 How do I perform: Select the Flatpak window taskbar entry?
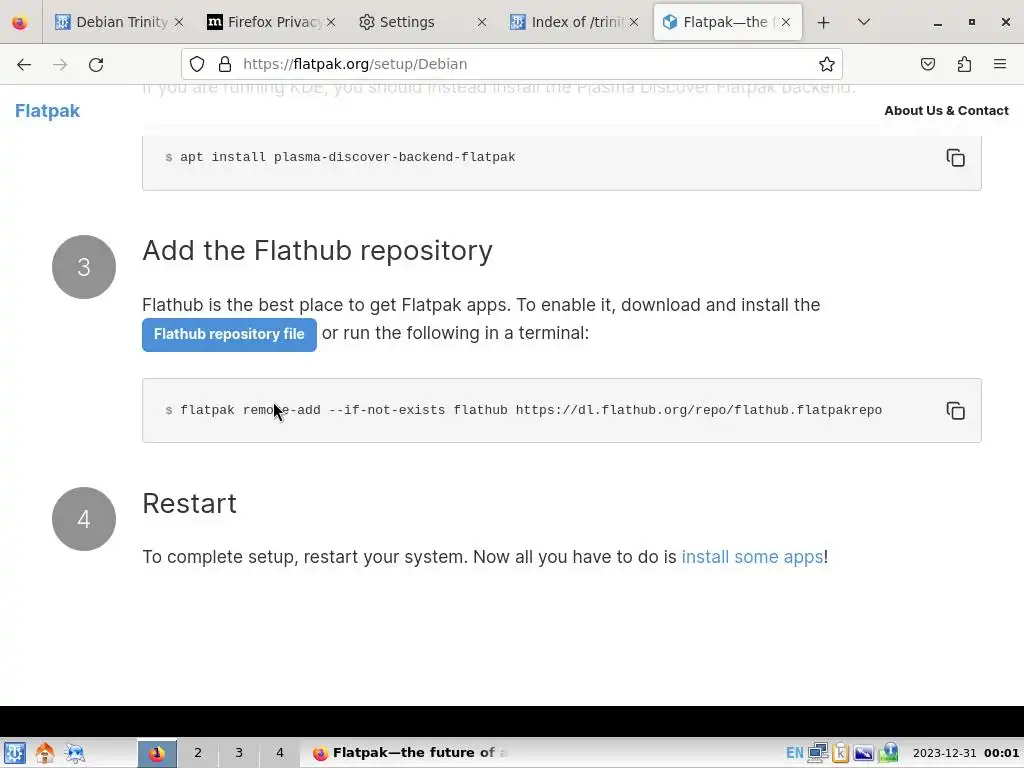click(411, 753)
